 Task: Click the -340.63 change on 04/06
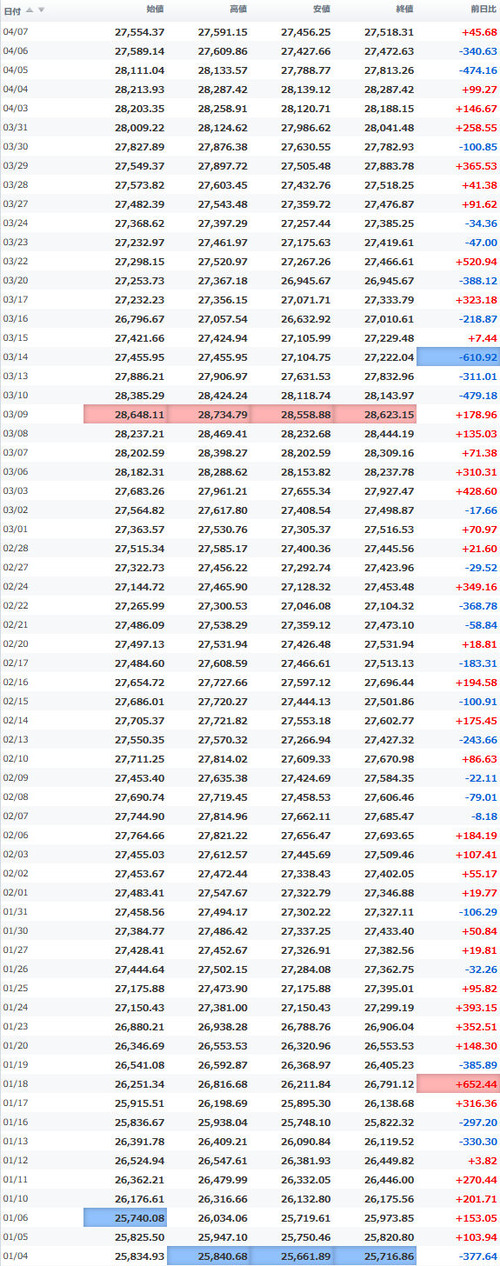click(476, 51)
